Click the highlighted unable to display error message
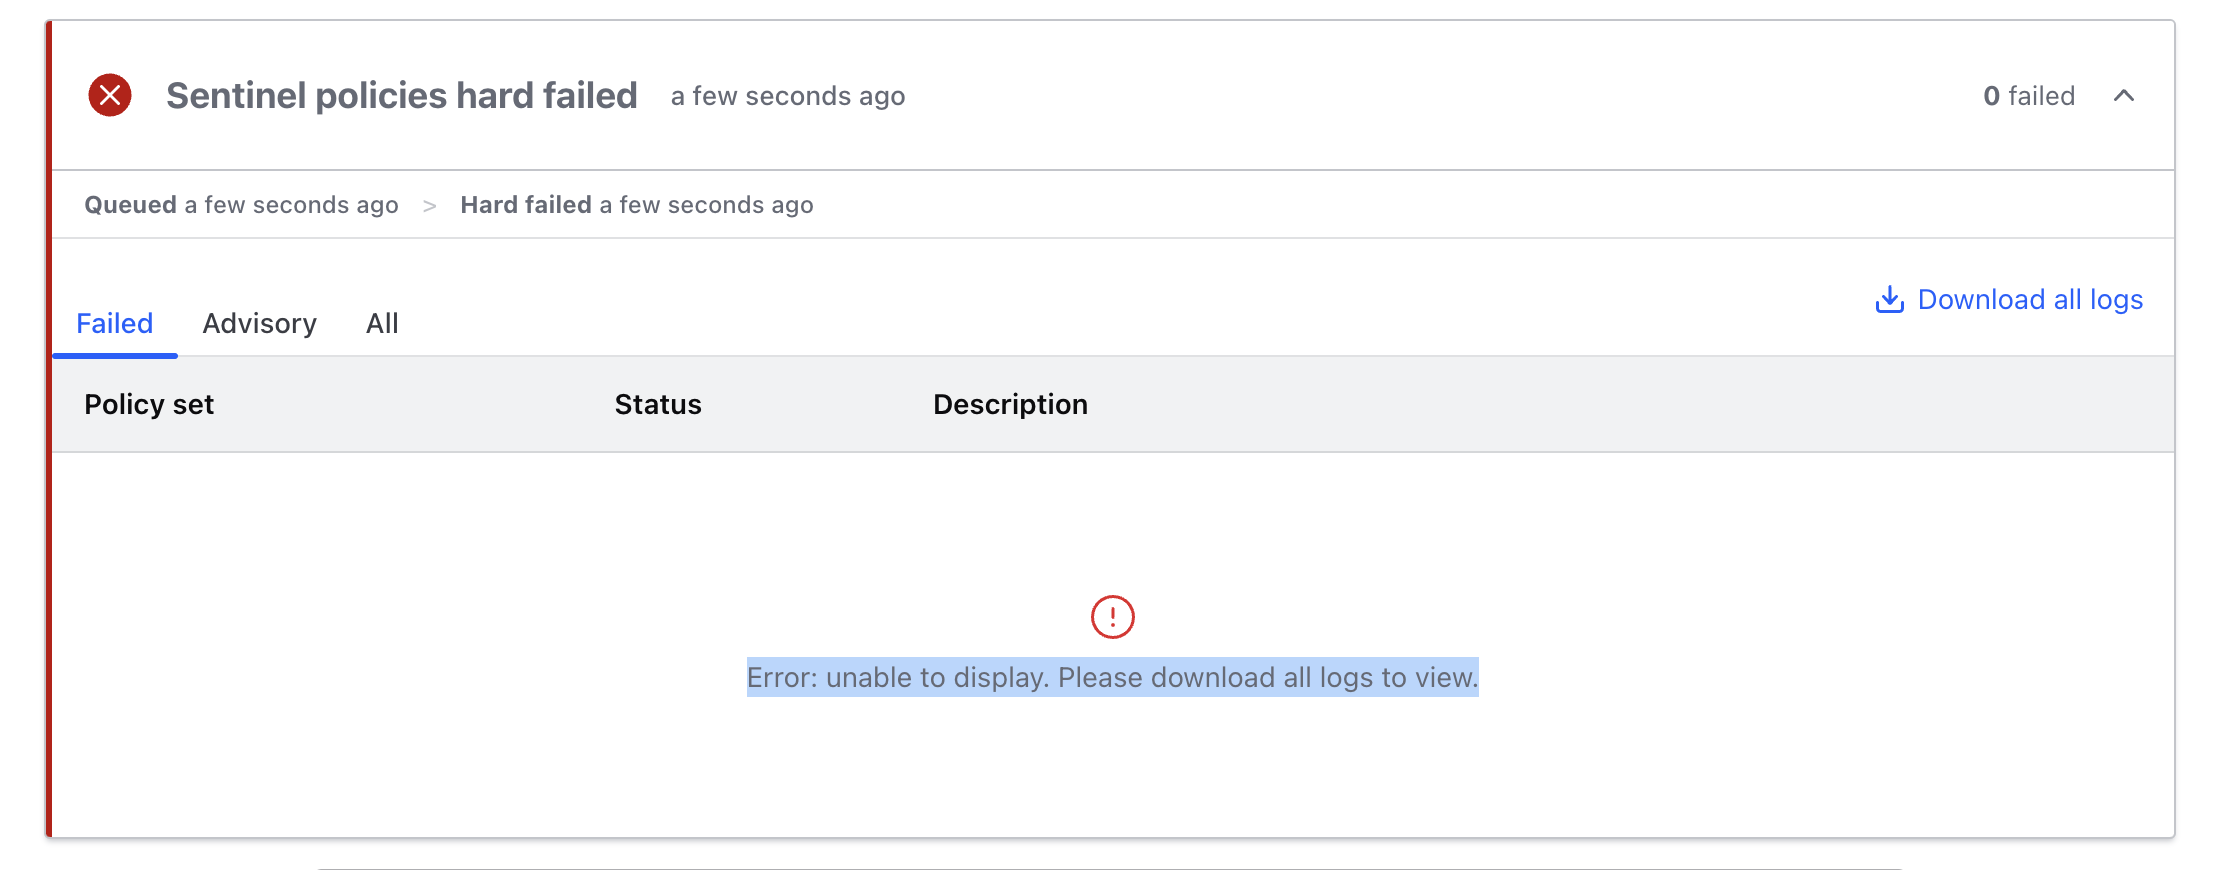Image resolution: width=2216 pixels, height=870 pixels. [1112, 678]
